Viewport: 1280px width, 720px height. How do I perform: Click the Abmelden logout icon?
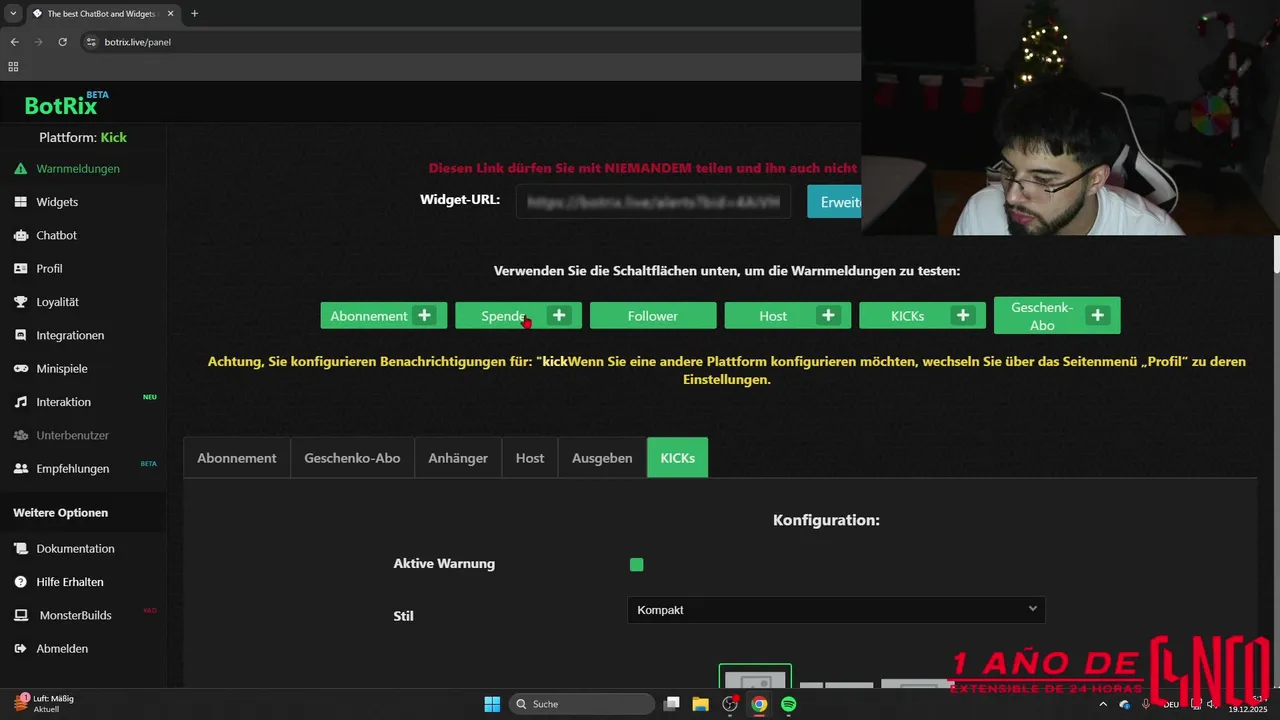point(21,648)
